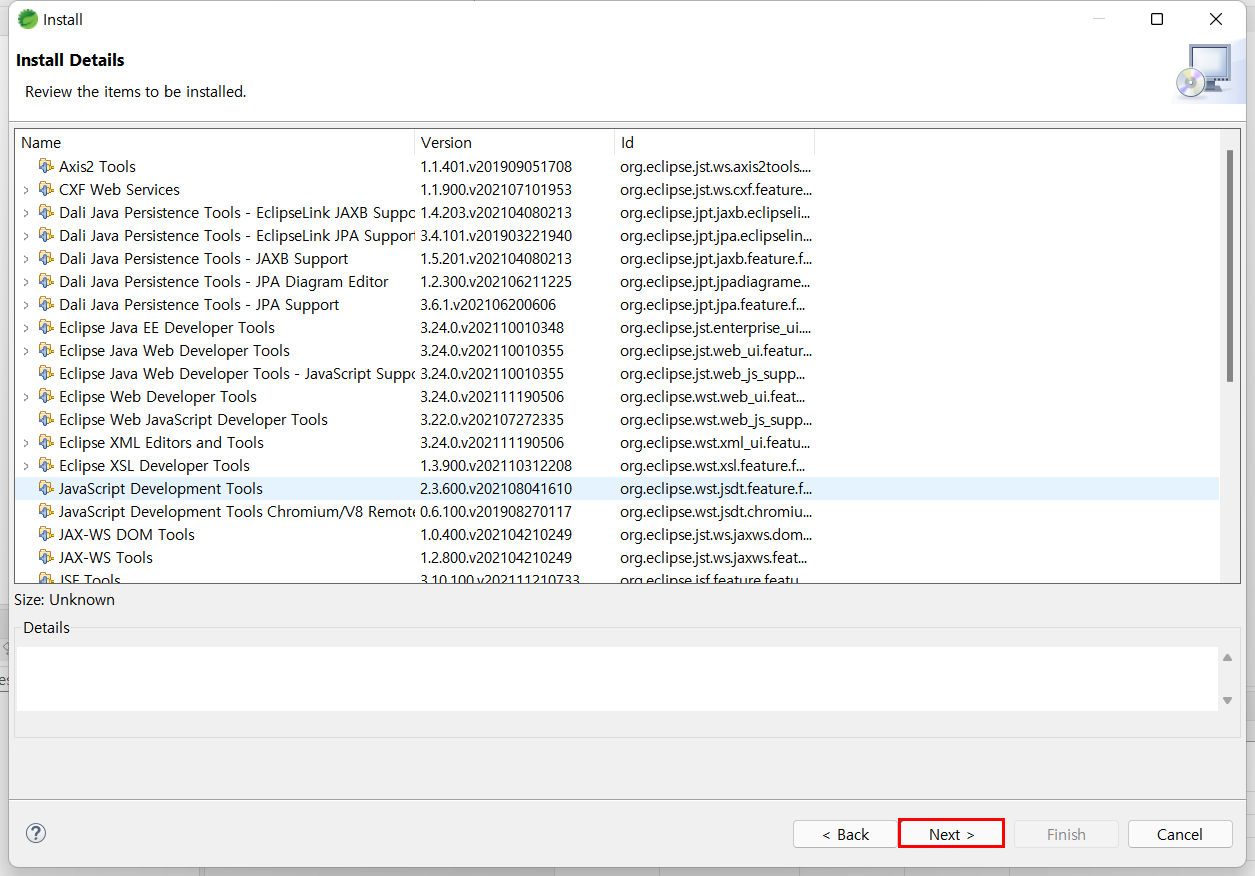1255x876 pixels.
Task: Click inside the Details text area
Action: 617,678
